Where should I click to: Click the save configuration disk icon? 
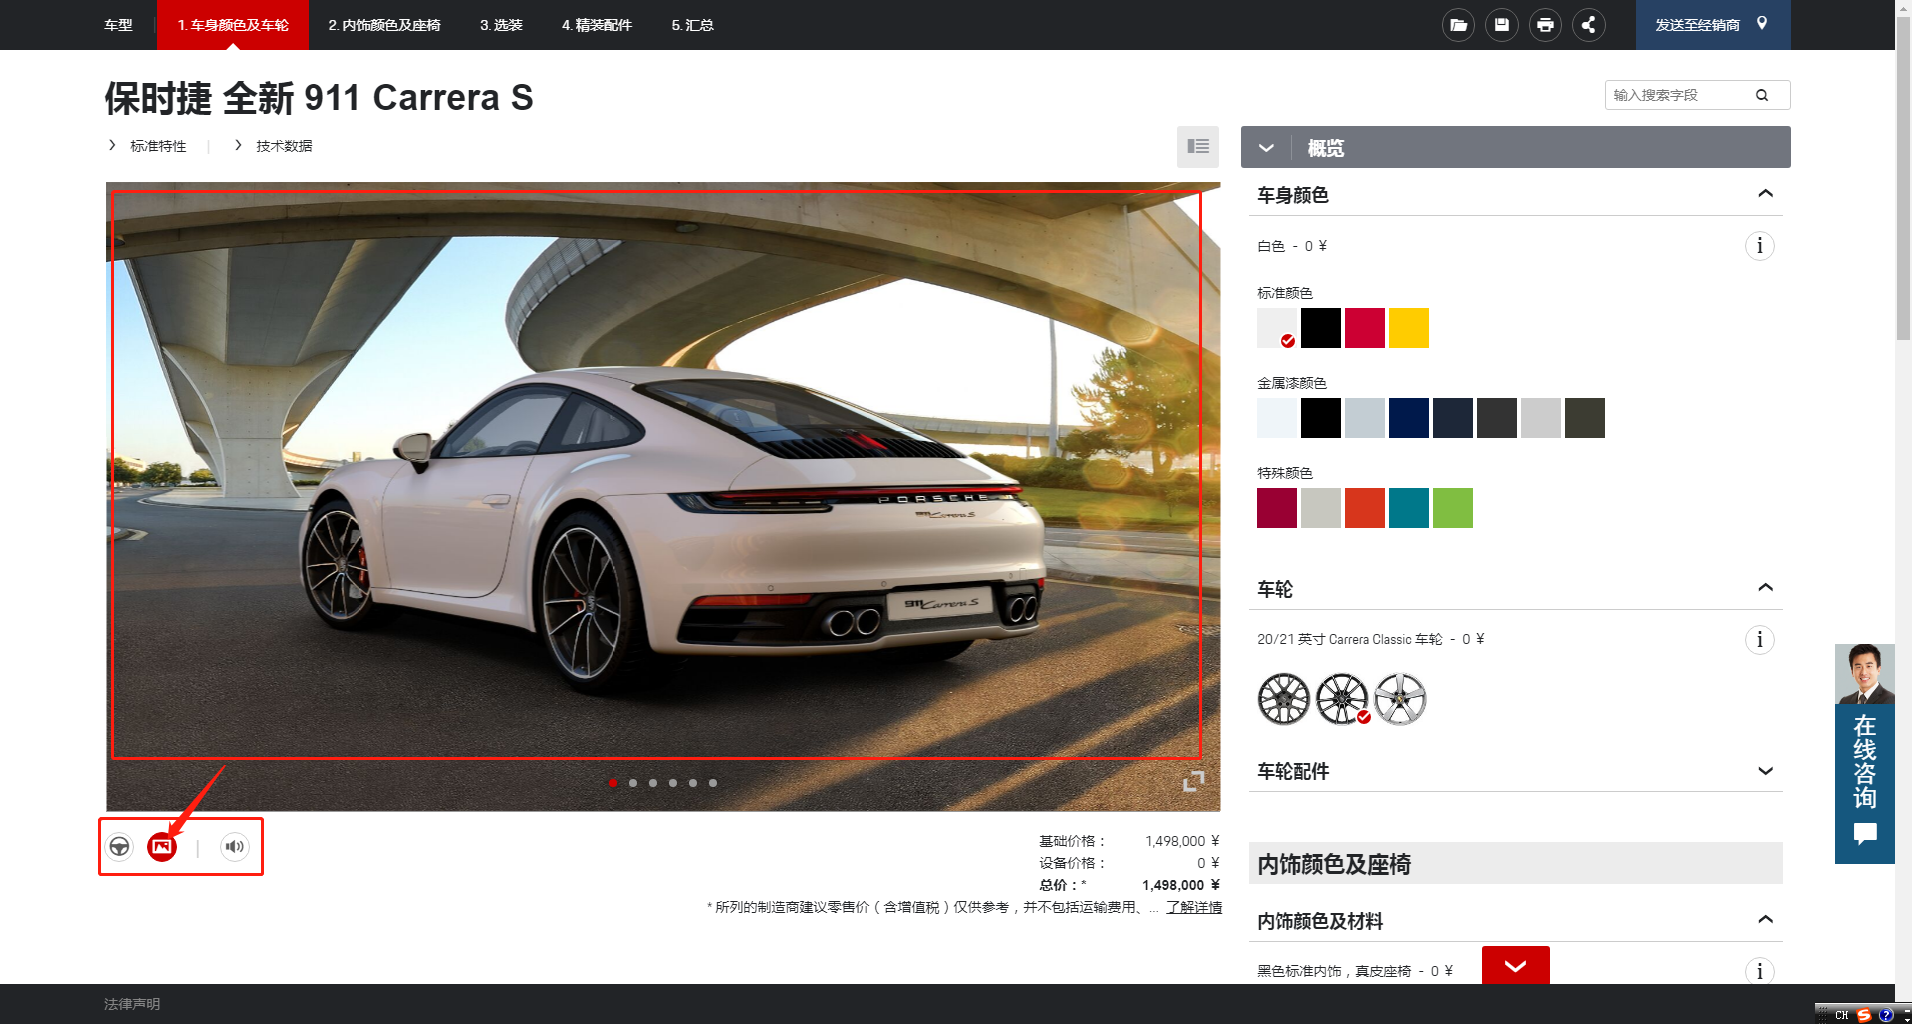(x=1501, y=25)
